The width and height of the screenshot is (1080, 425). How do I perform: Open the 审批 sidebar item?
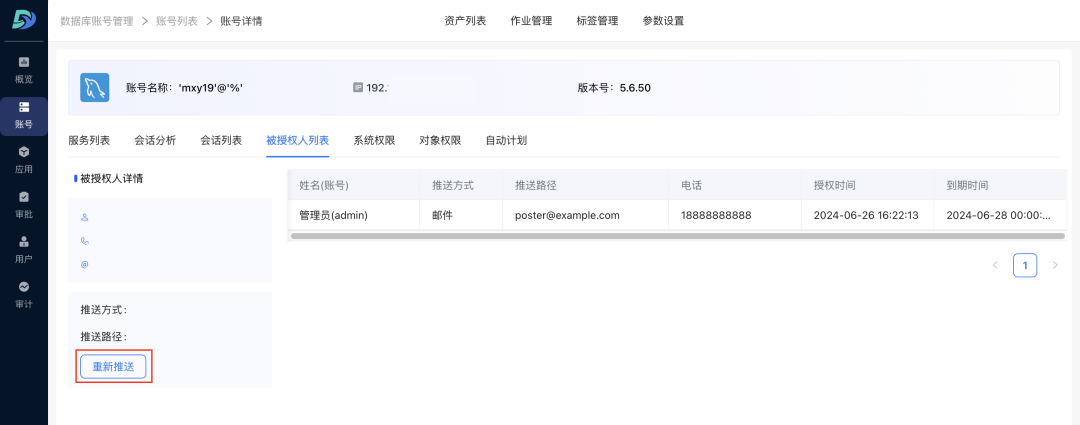(23, 205)
